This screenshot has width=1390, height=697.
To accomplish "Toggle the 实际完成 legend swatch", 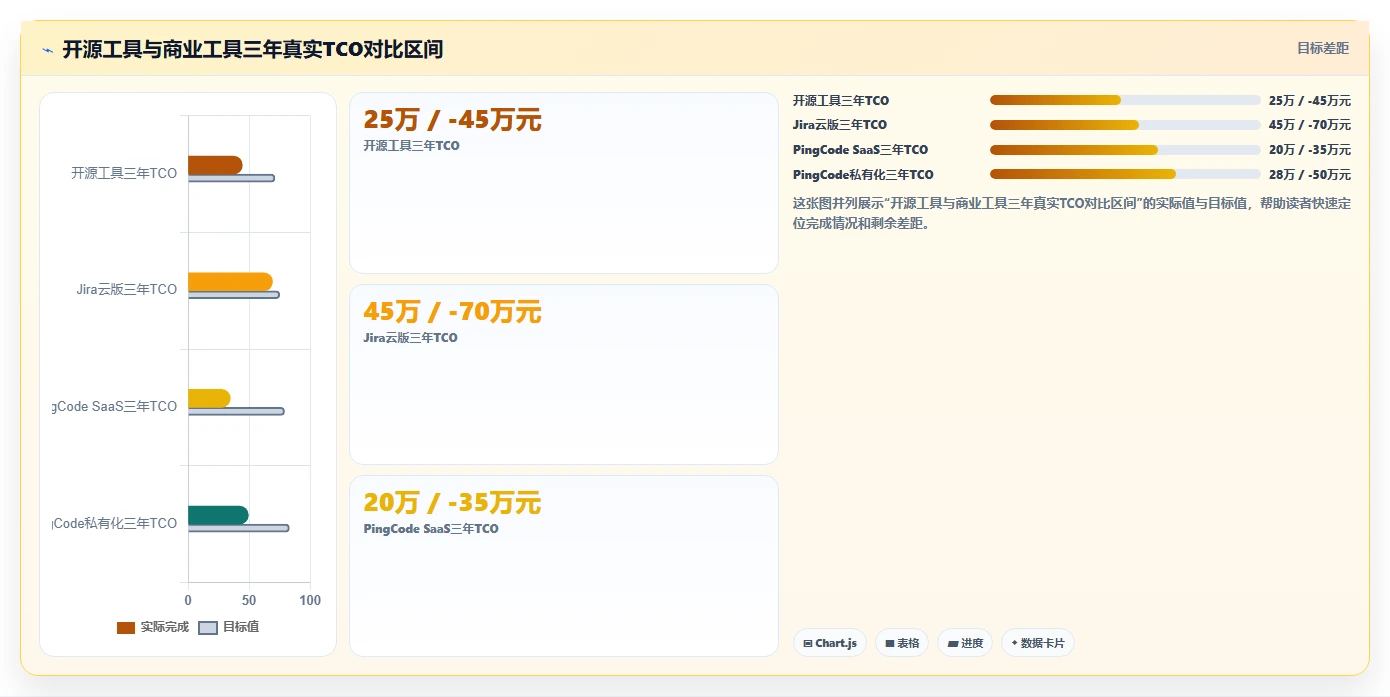I will click(126, 627).
